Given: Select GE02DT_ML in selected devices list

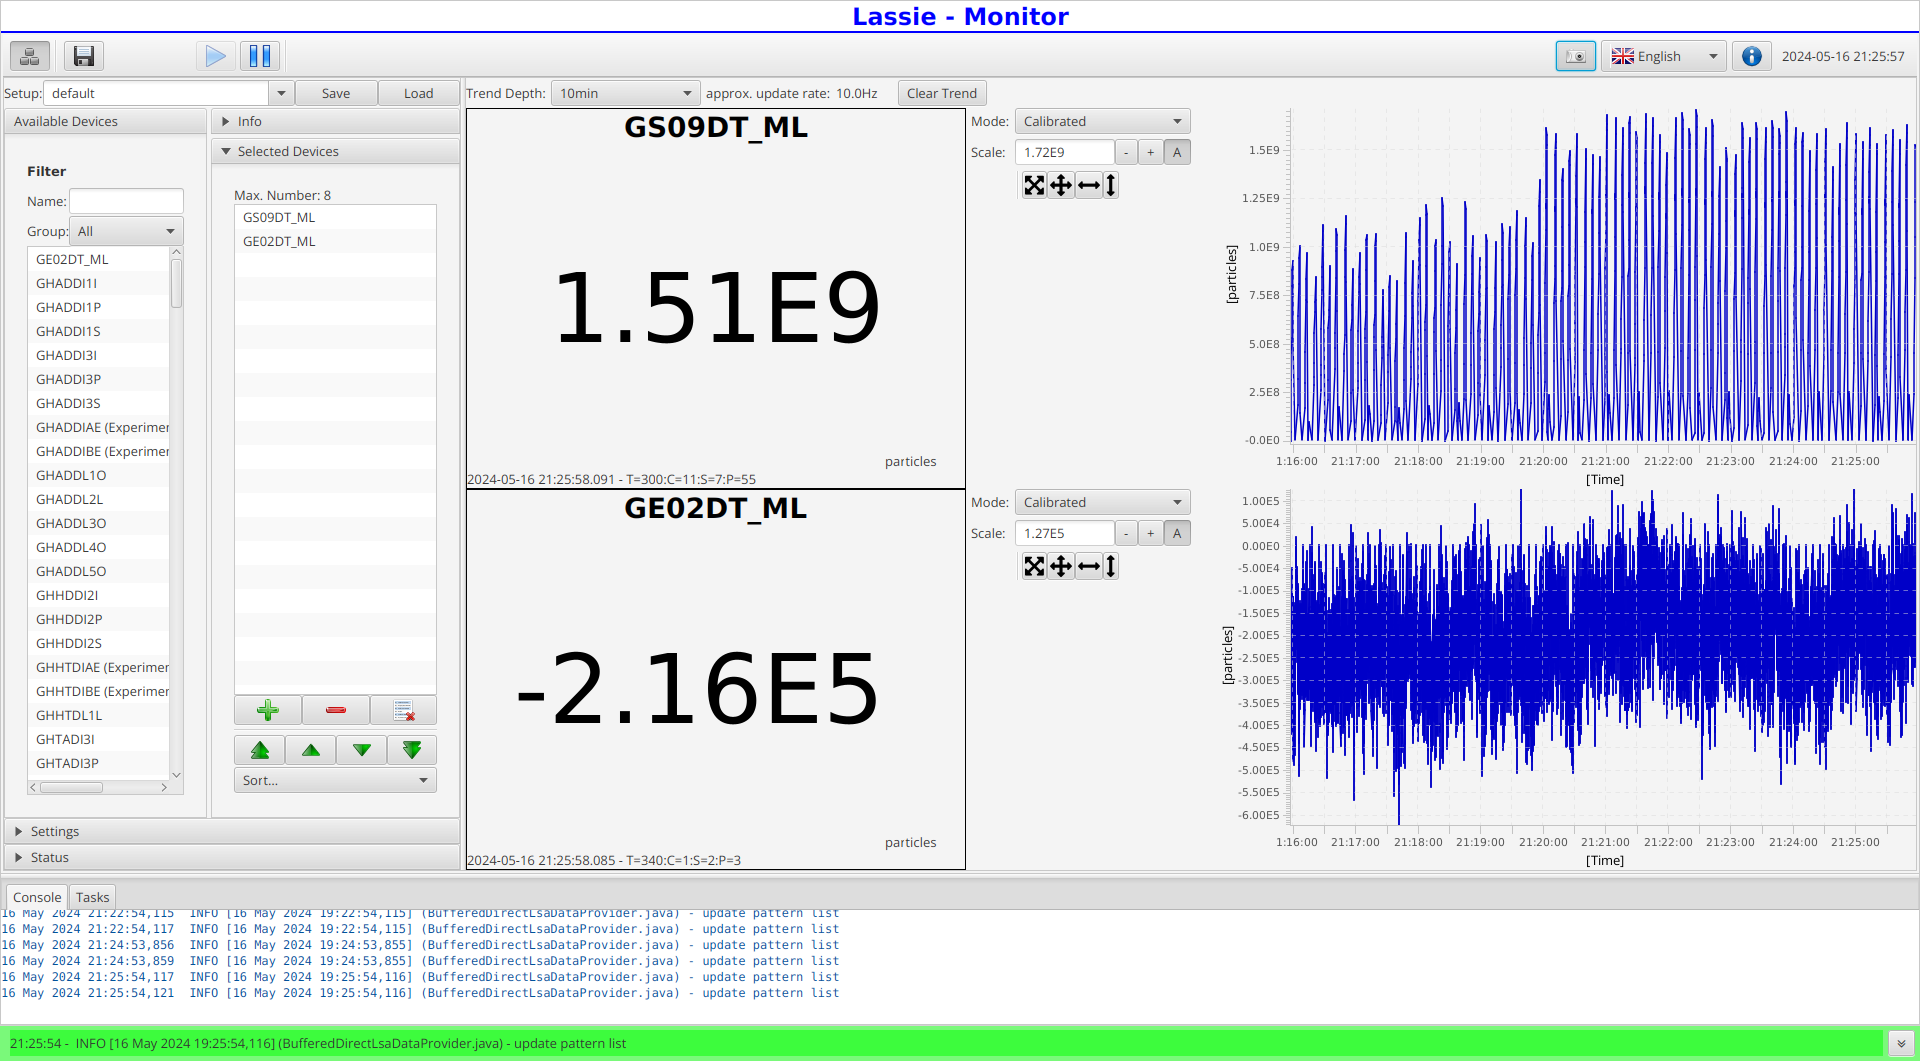Looking at the screenshot, I should tap(335, 241).
